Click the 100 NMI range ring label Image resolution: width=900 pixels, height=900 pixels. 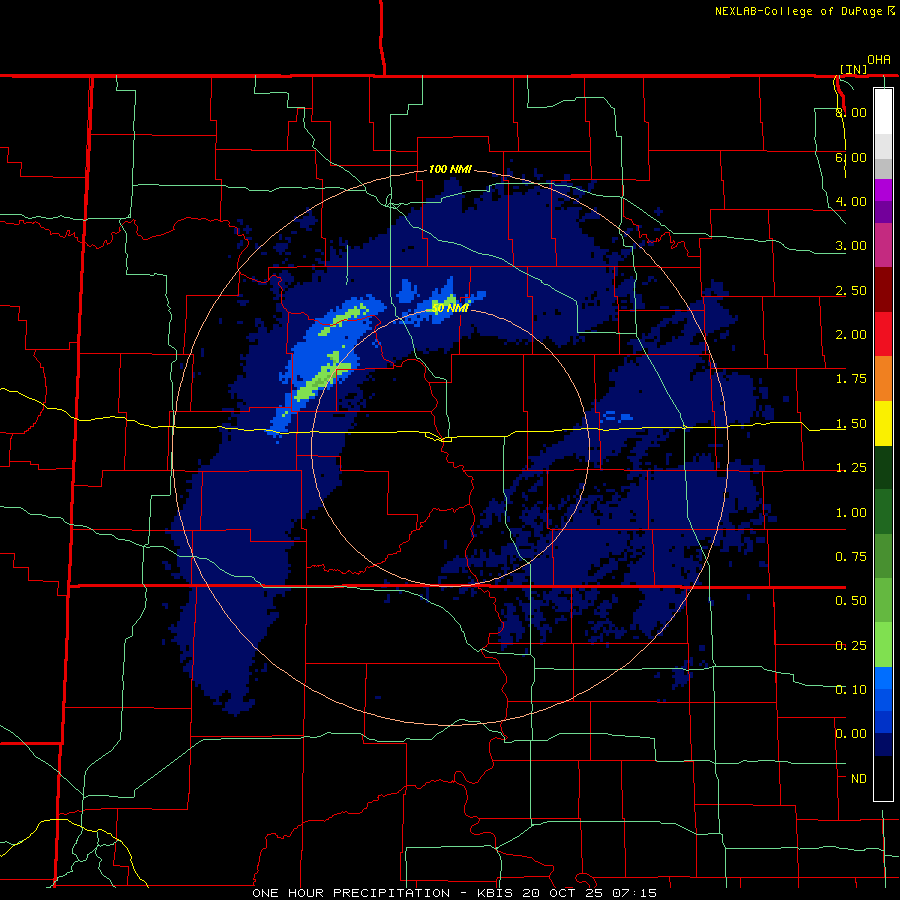pos(451,169)
